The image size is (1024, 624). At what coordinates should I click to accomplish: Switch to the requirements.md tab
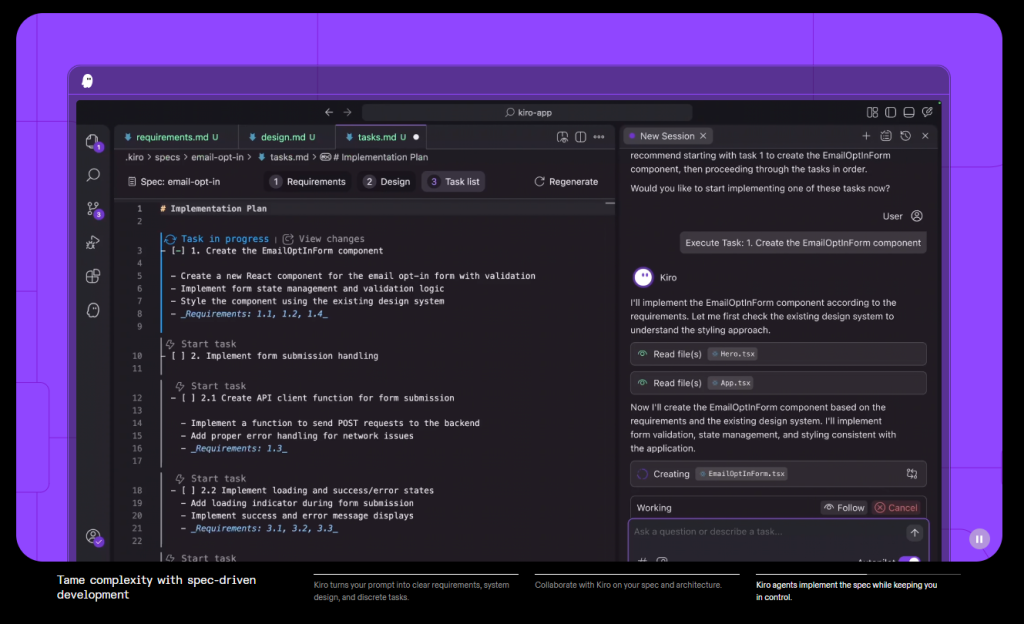pyautogui.click(x=176, y=137)
